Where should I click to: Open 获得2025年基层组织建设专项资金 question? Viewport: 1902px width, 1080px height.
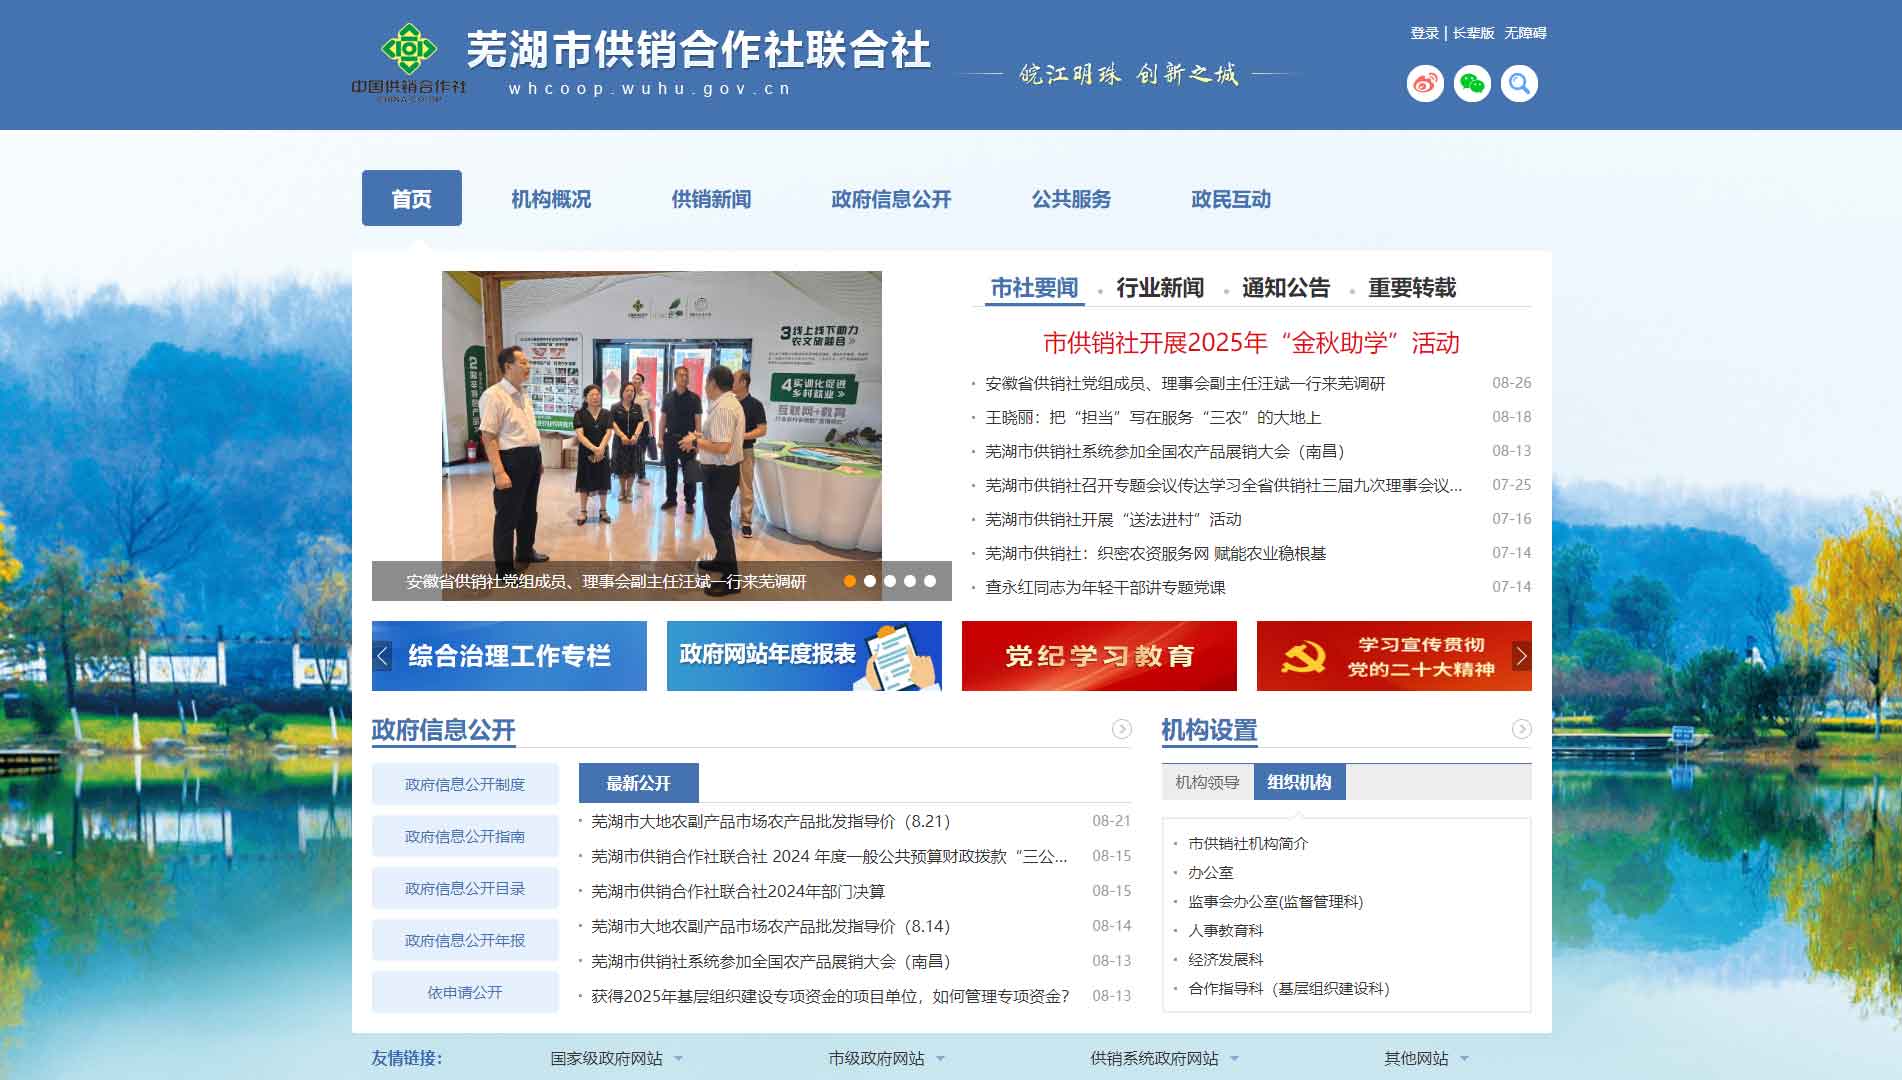[830, 996]
